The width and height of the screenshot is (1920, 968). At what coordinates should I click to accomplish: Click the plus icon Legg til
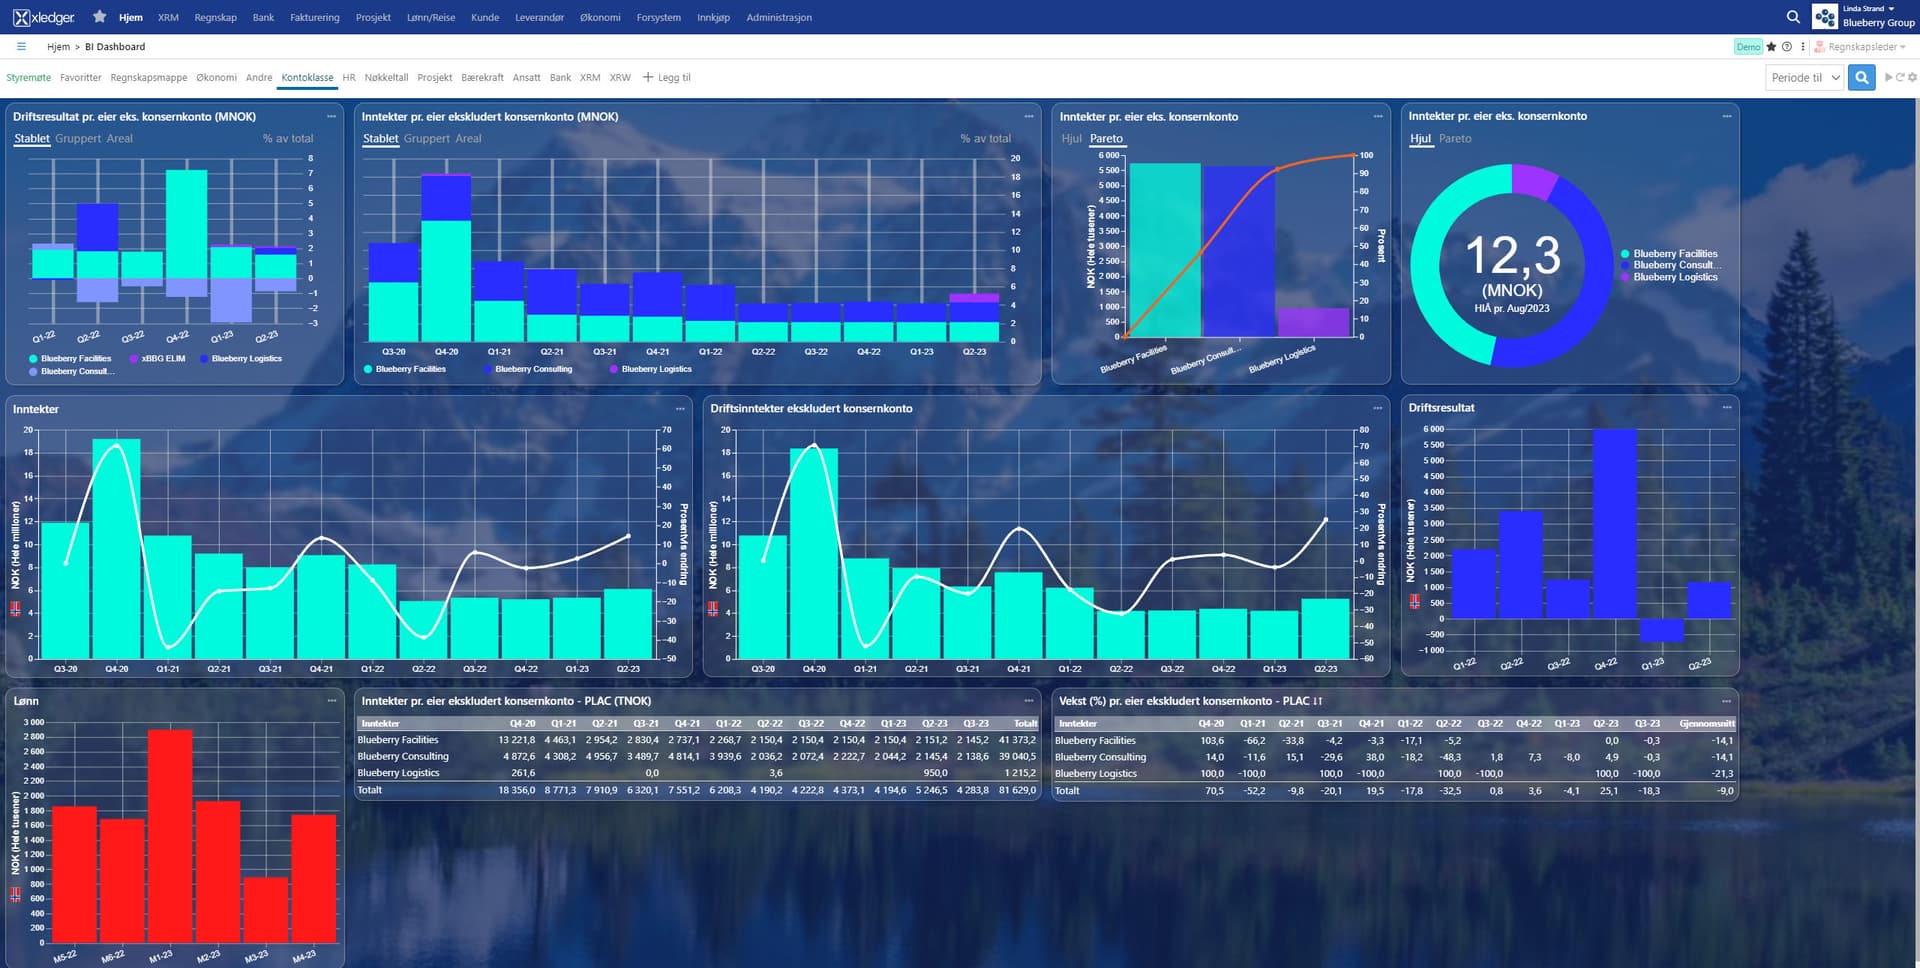click(647, 77)
